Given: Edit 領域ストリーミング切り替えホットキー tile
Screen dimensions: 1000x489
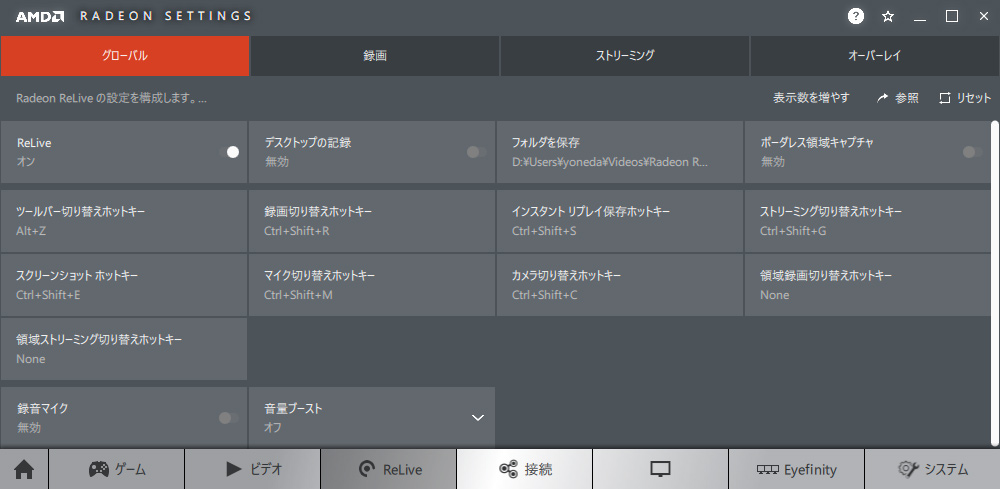Looking at the screenshot, I should [x=124, y=349].
